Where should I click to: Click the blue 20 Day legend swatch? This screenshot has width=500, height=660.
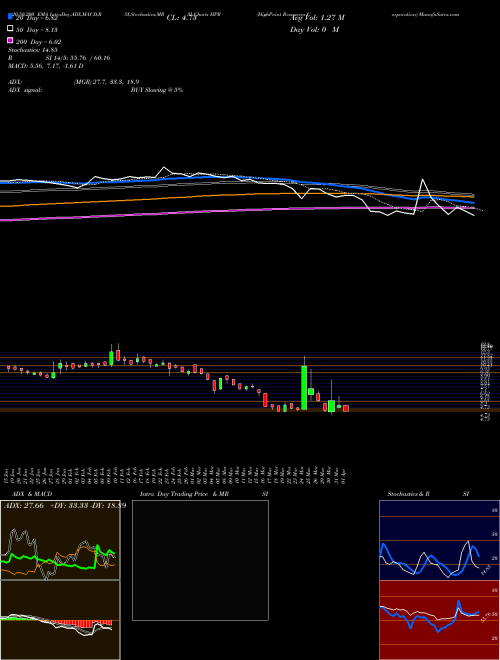(10, 17)
